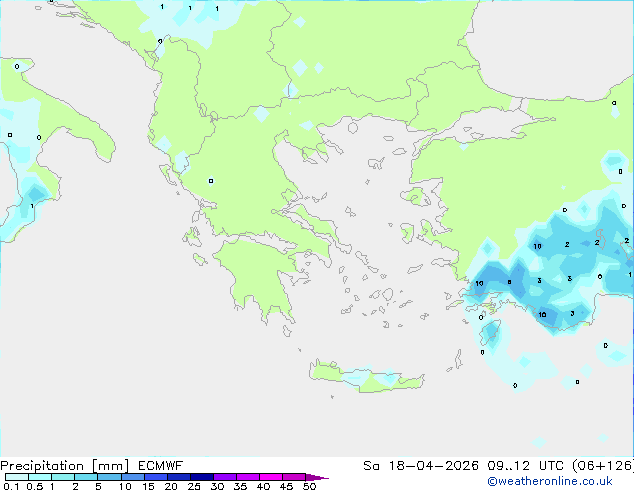Click the "09..12" time range text
634x490 pixels.
coord(508,466)
